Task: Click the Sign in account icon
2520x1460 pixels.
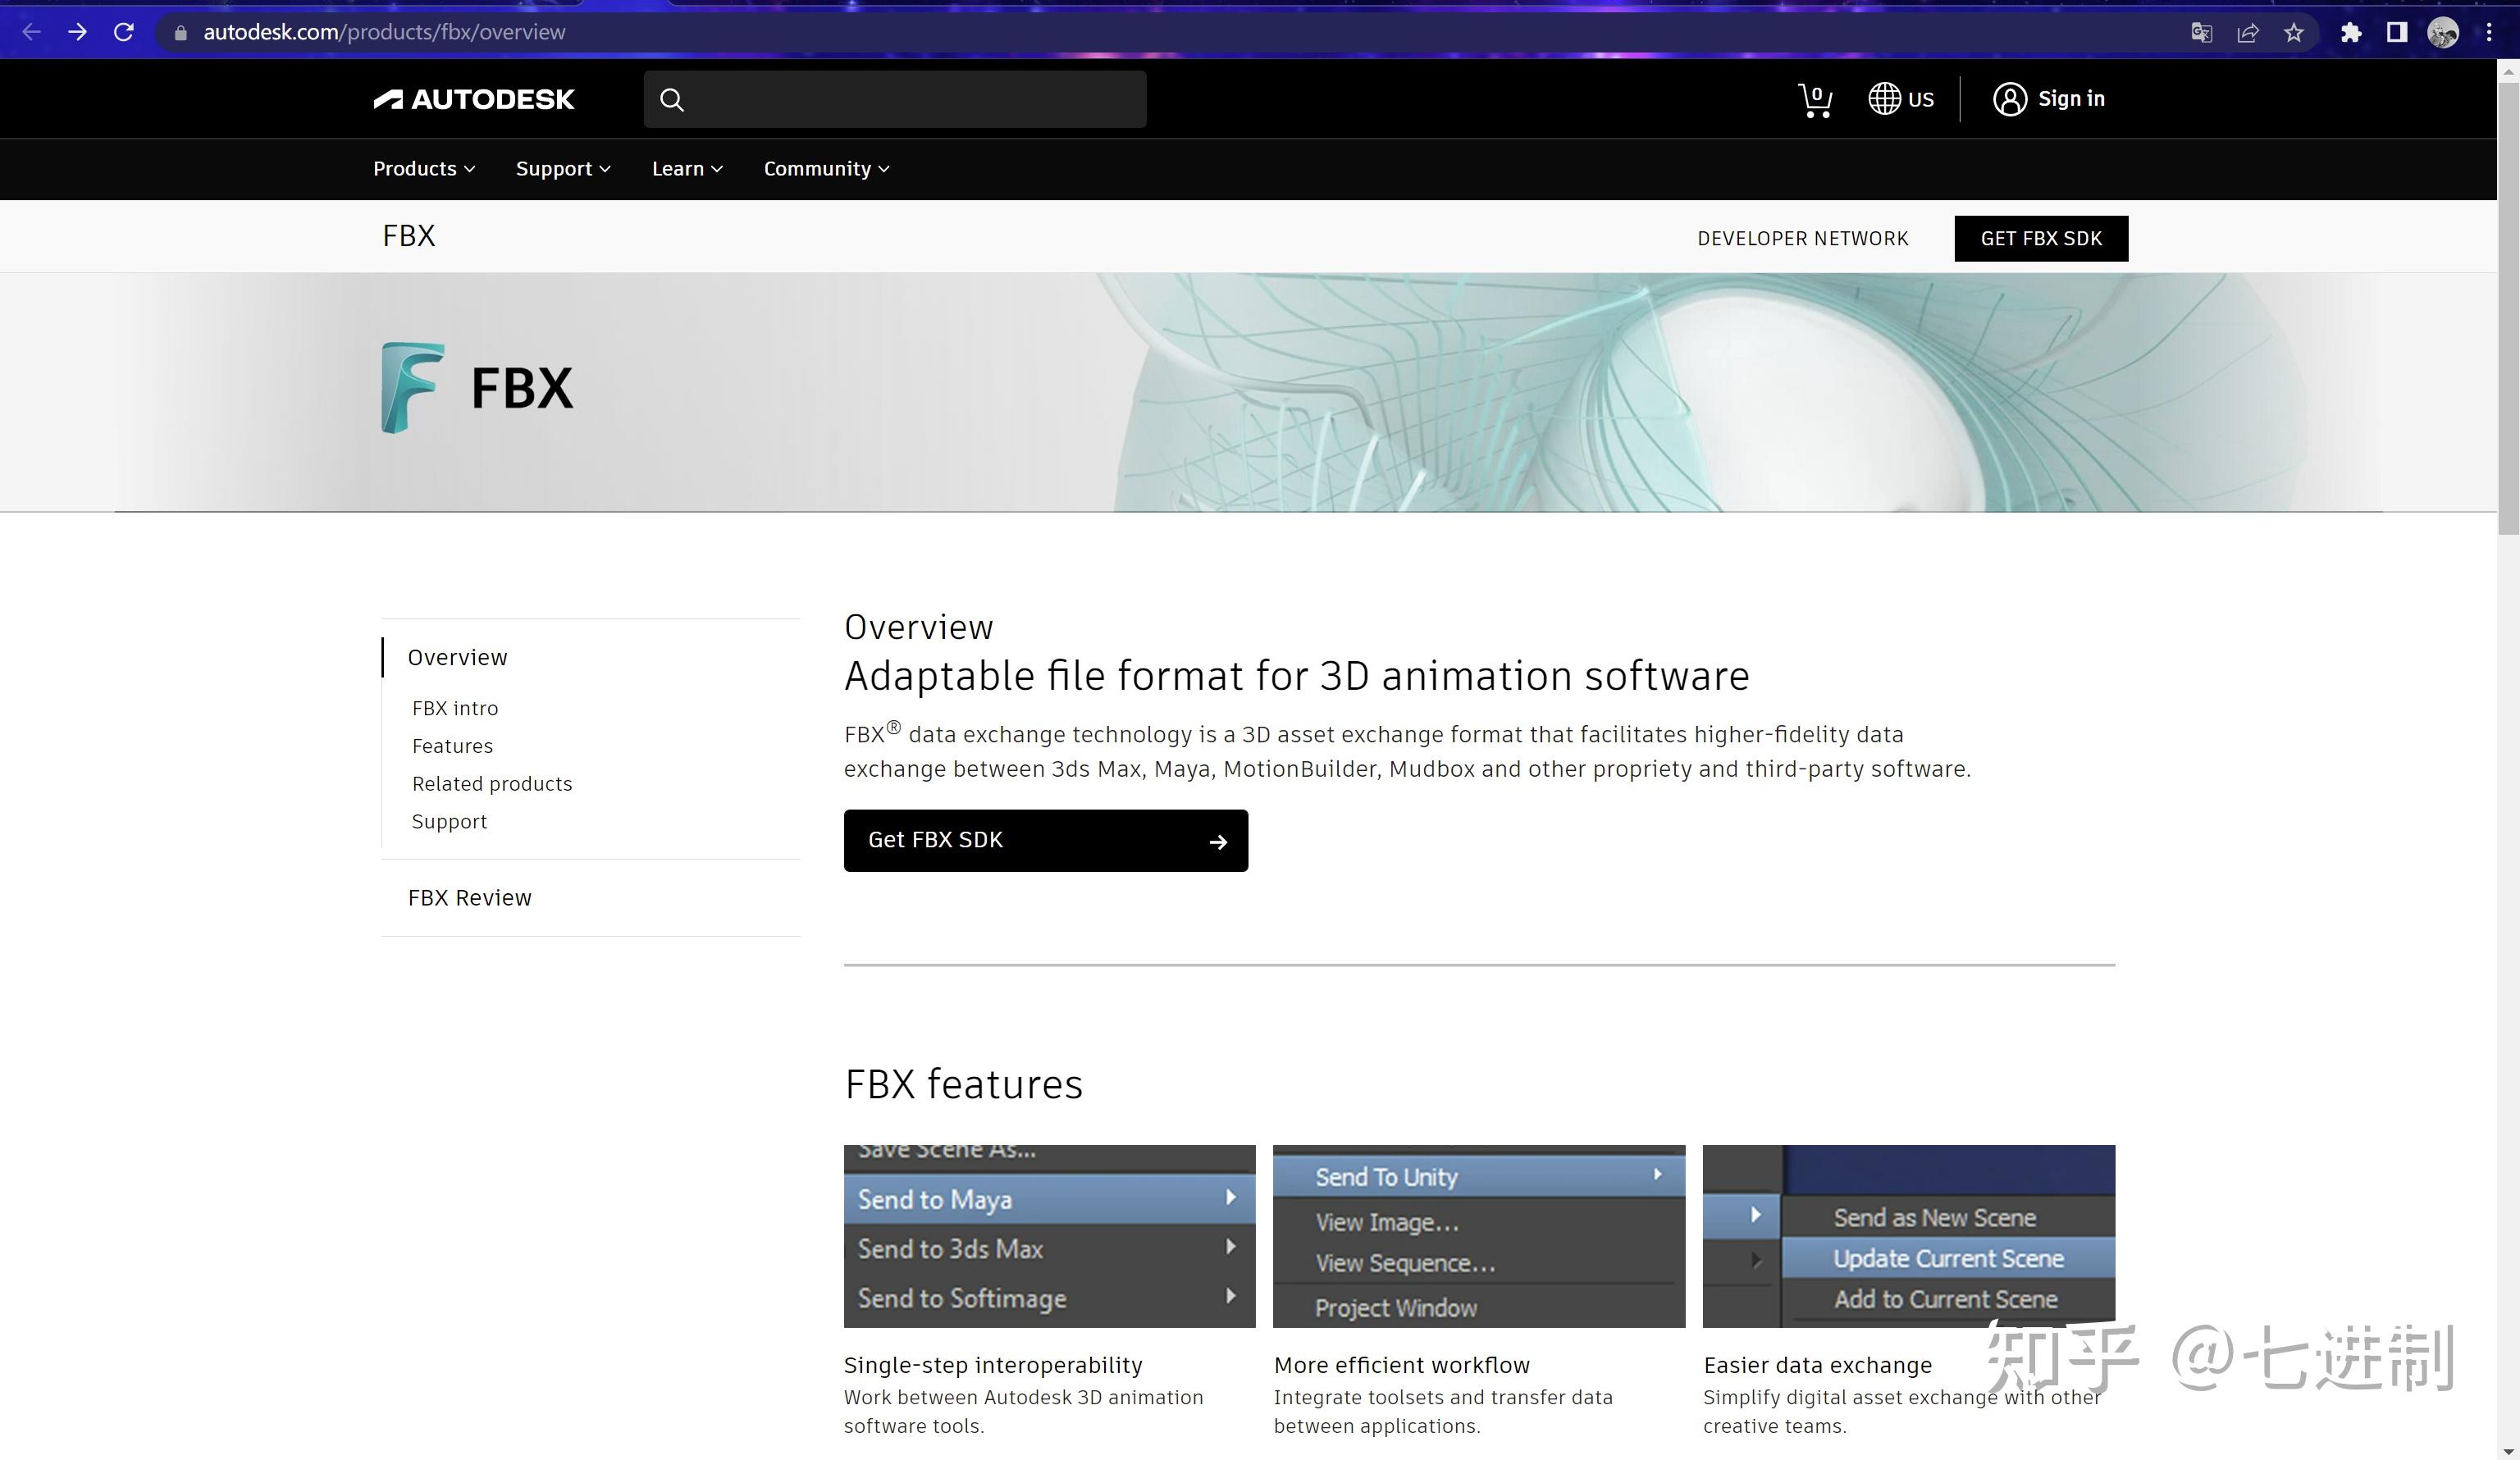Action: click(2012, 98)
